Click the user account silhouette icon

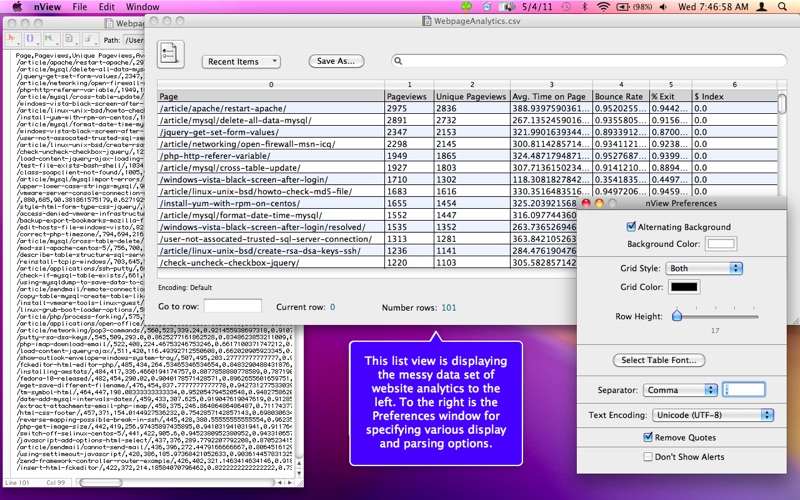pos(761,7)
